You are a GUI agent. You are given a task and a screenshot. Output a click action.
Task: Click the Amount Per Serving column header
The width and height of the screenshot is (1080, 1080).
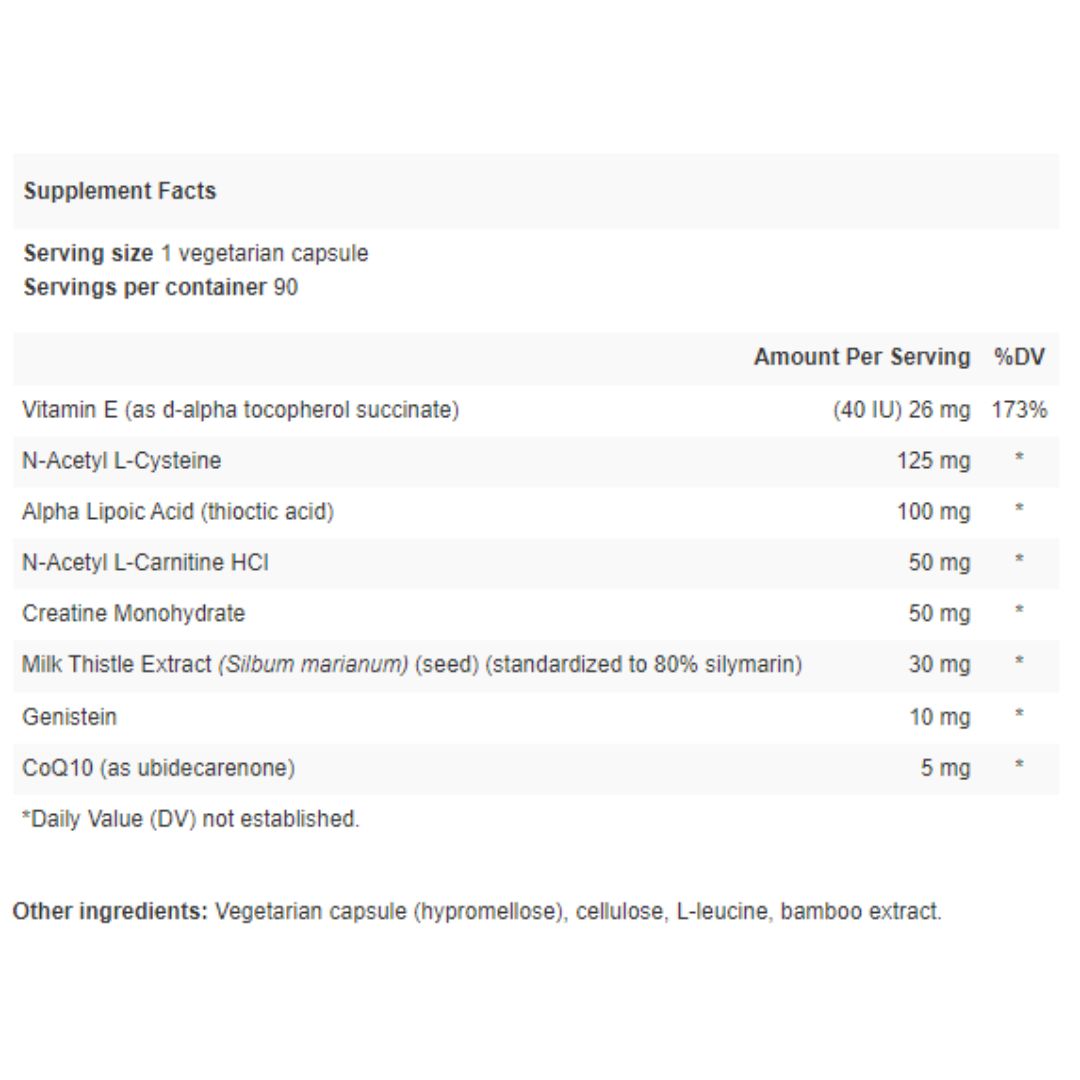pos(862,357)
